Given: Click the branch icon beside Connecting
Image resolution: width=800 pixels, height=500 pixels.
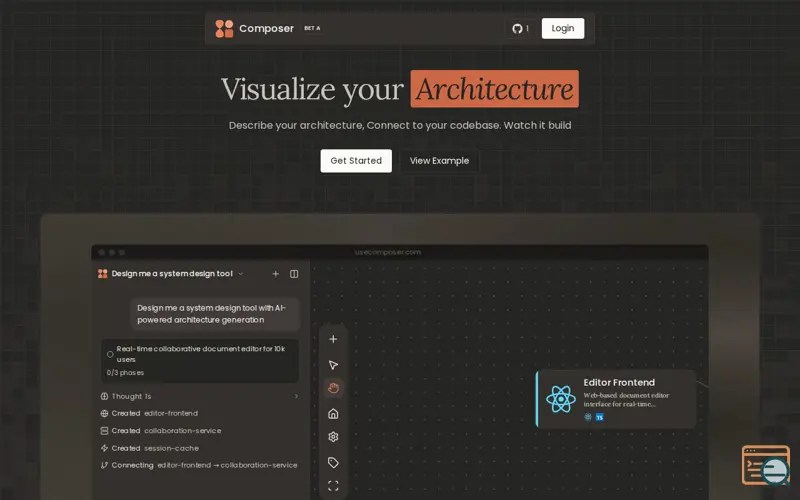Looking at the screenshot, I should coord(104,465).
